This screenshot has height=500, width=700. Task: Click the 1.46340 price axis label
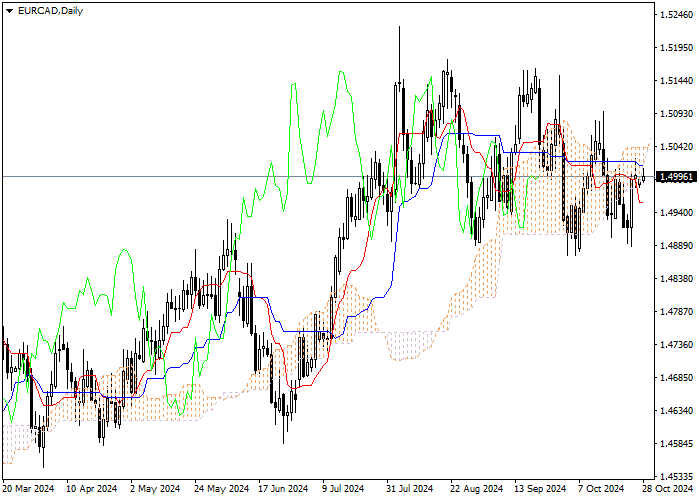(x=677, y=411)
